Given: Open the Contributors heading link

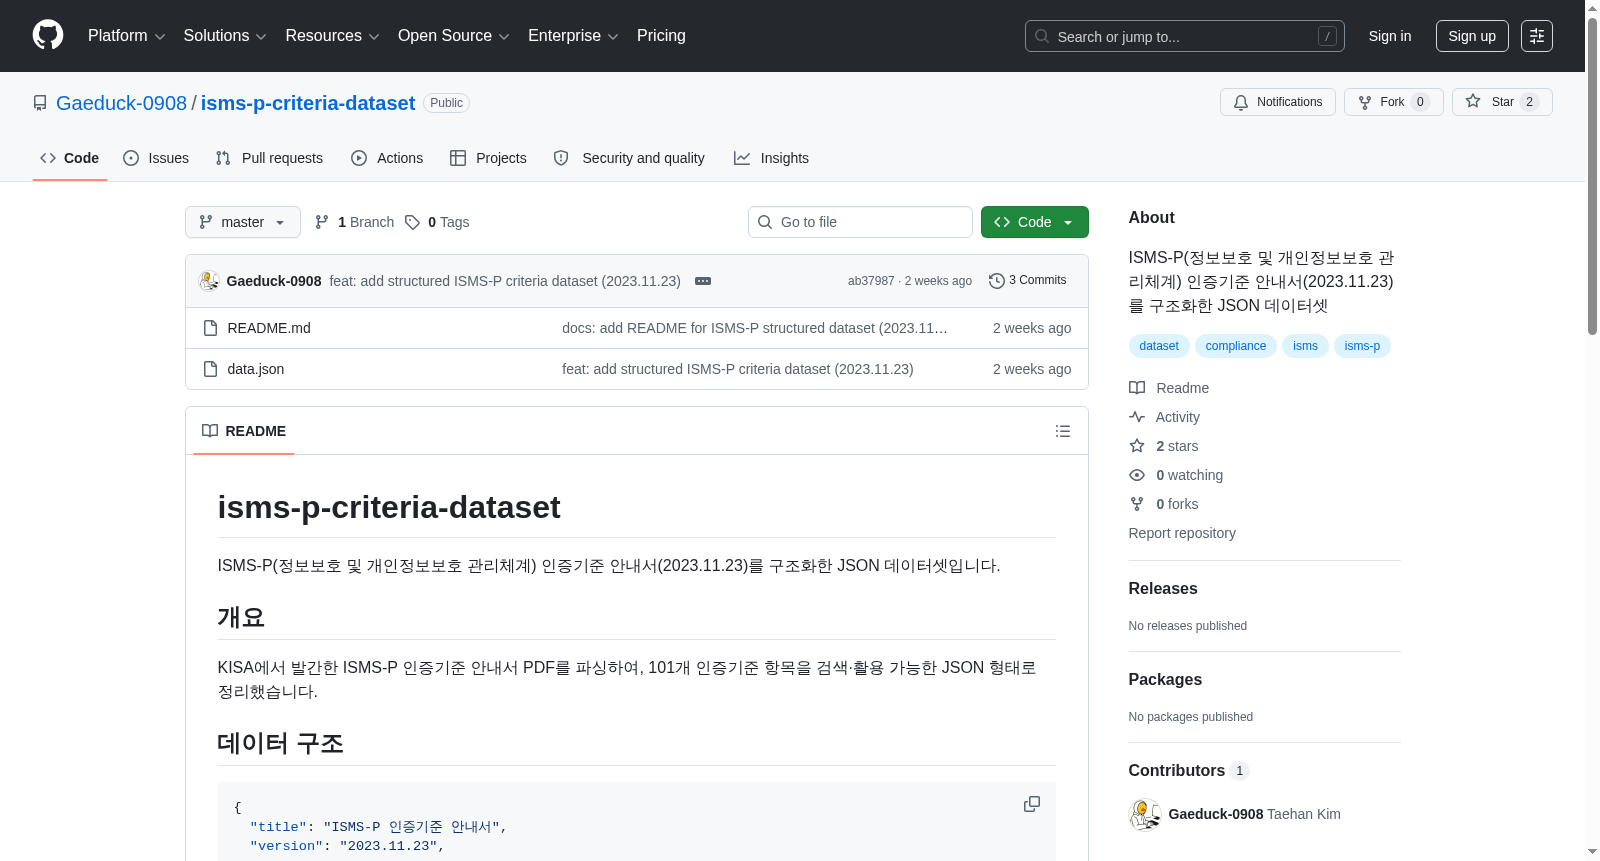Looking at the screenshot, I should coord(1188,771).
